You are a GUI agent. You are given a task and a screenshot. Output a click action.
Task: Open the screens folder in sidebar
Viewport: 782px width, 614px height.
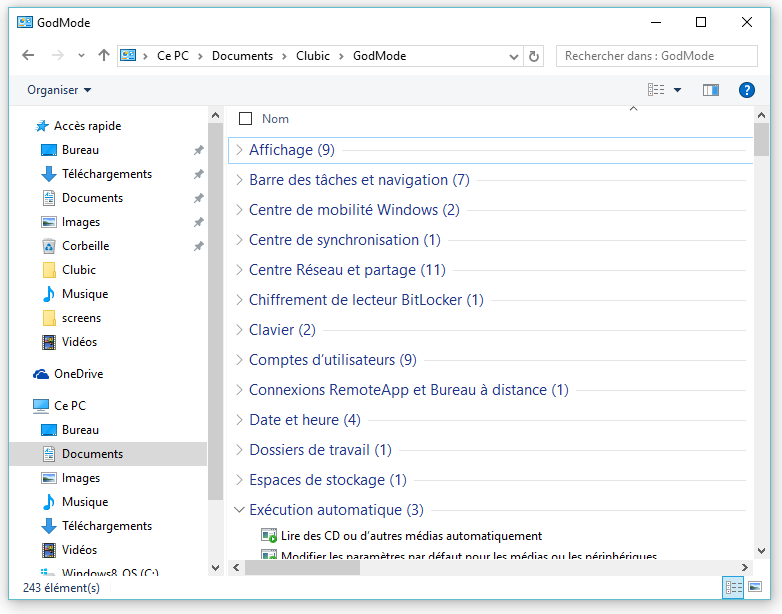pos(81,318)
